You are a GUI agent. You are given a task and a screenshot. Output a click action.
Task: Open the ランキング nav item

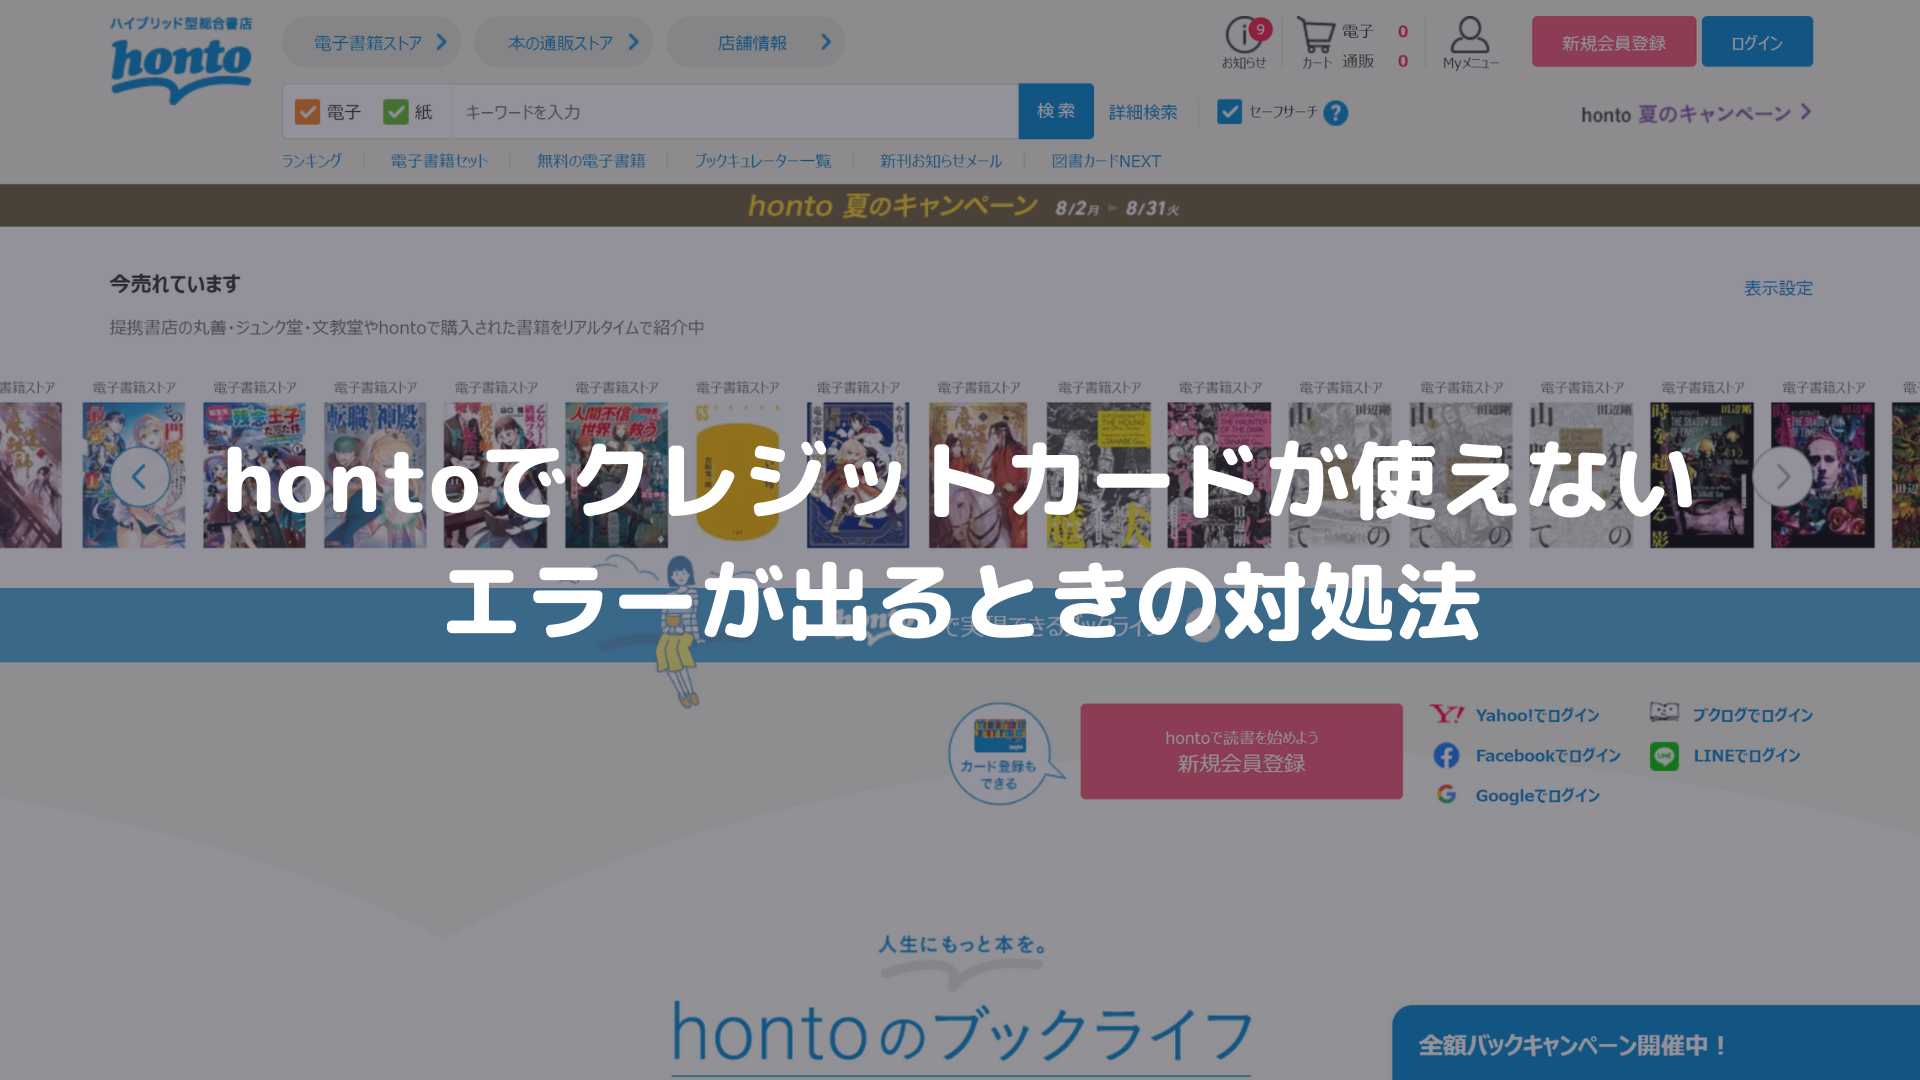[311, 161]
